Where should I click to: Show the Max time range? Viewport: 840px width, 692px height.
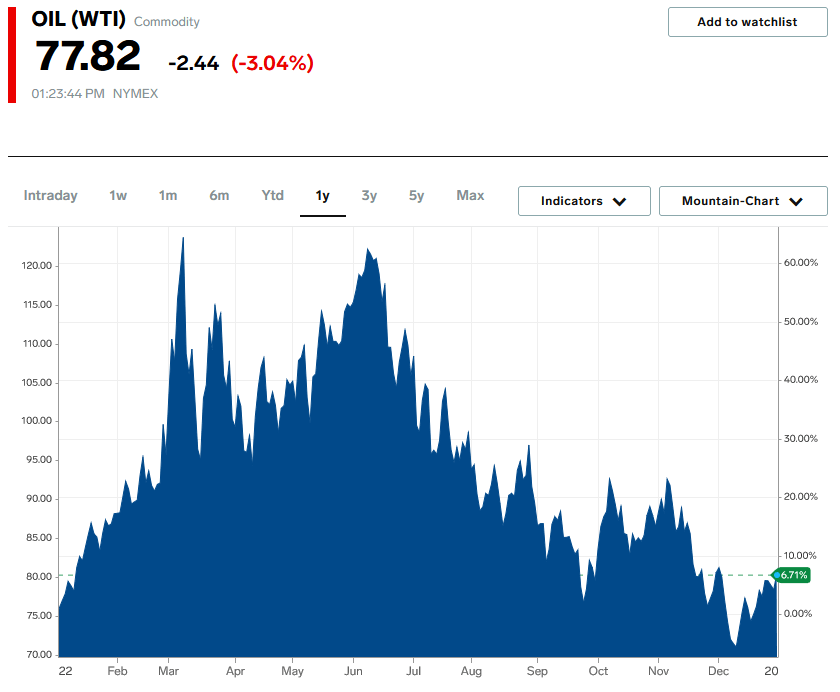click(x=470, y=195)
